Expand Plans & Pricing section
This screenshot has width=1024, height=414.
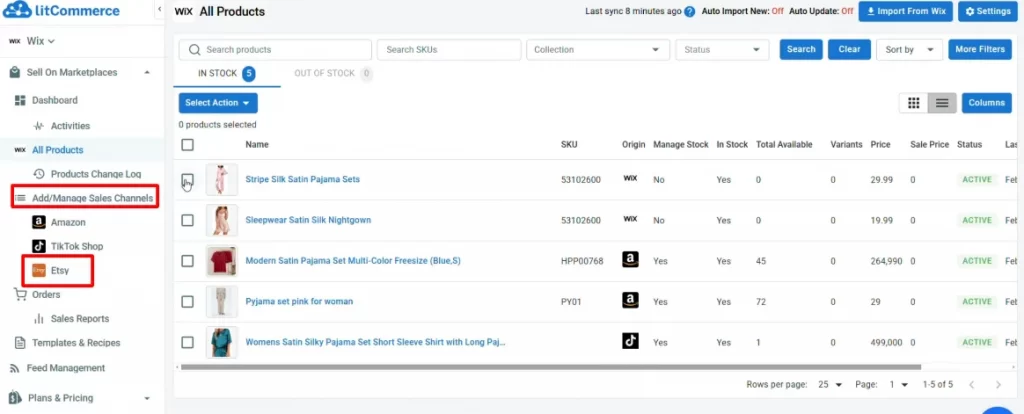pyautogui.click(x=147, y=398)
